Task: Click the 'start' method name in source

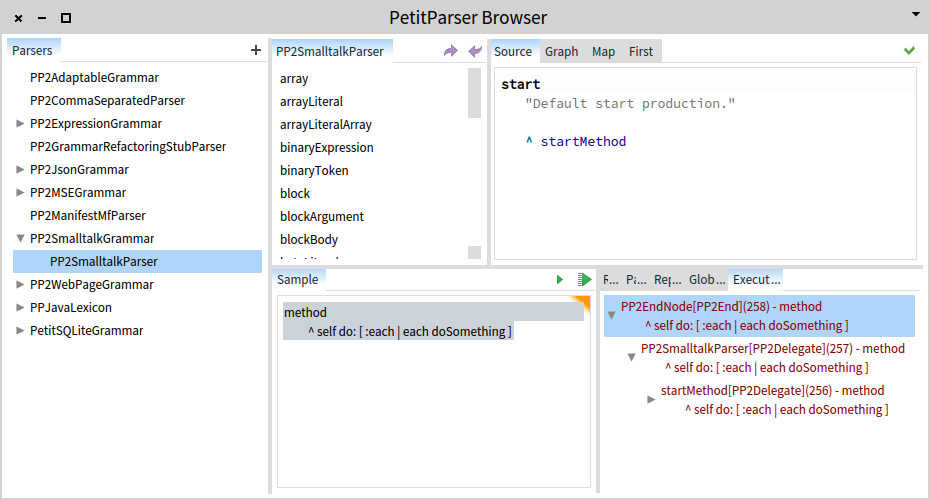Action: (x=521, y=84)
